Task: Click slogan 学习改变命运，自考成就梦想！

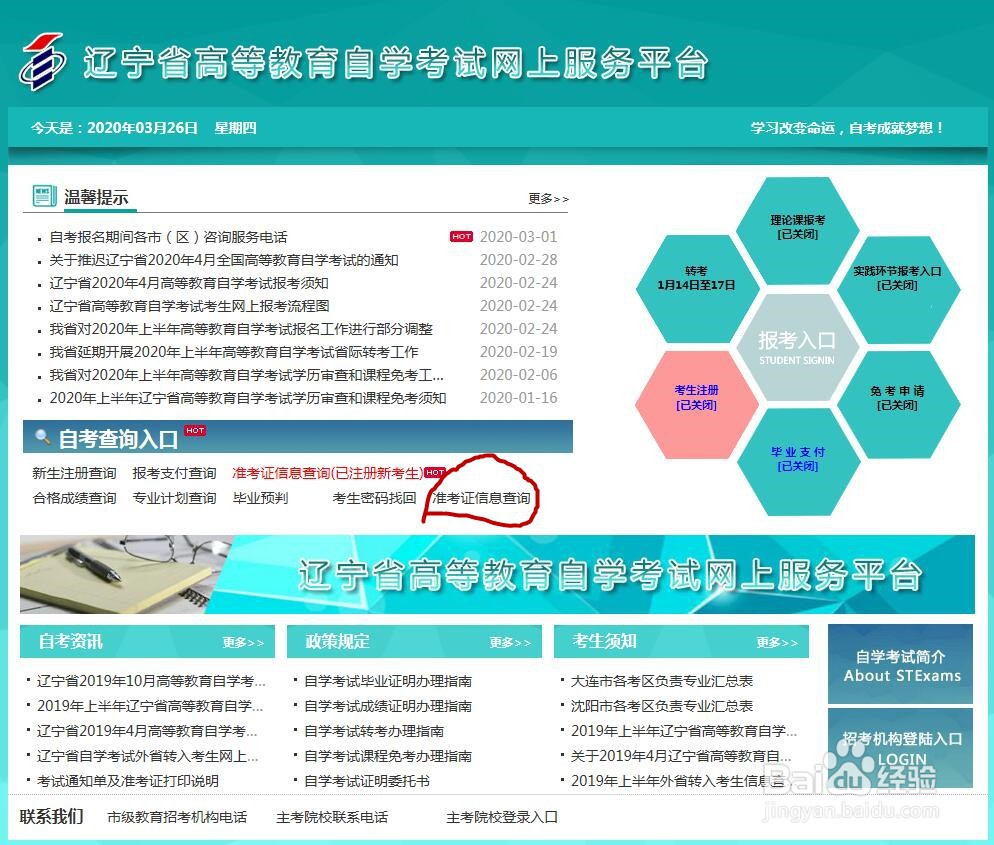Action: point(848,128)
